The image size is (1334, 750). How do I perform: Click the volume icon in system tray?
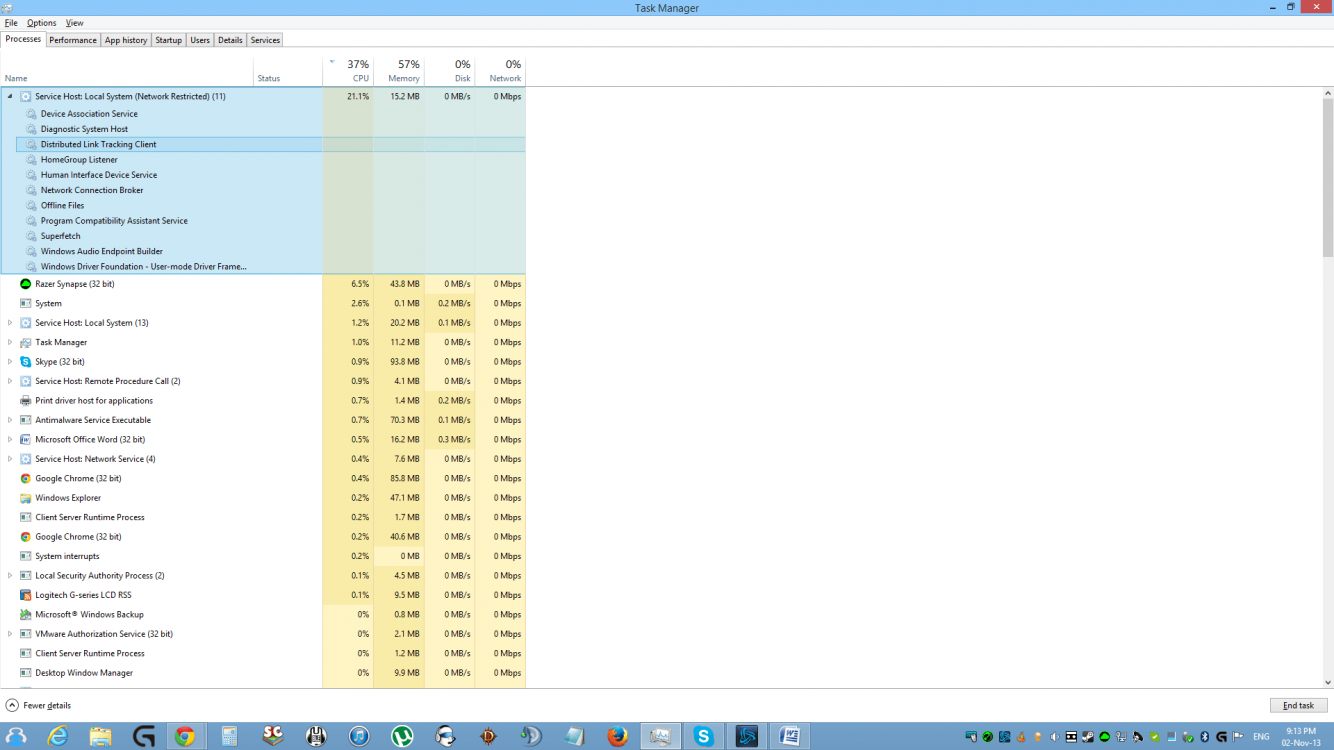1054,737
